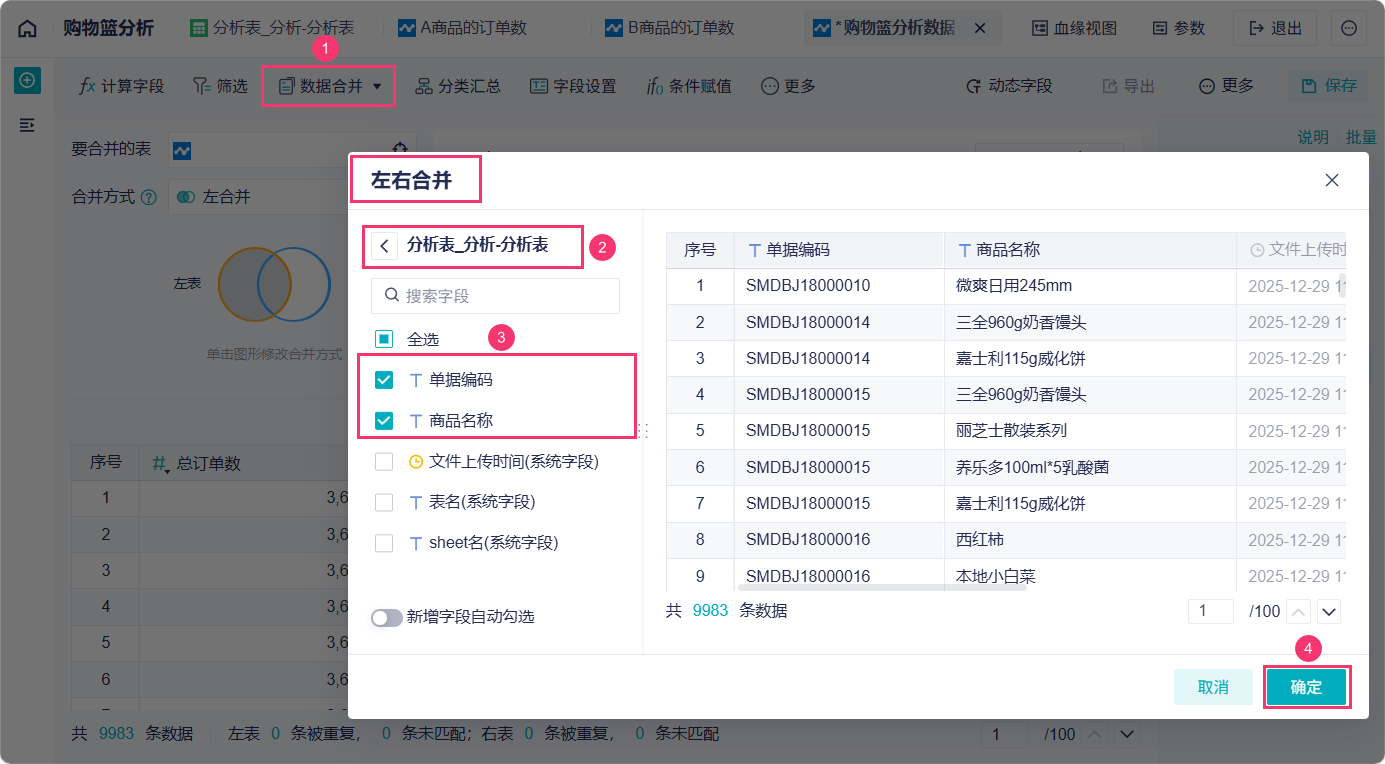Open 条件赋值 tool
The height and width of the screenshot is (764, 1385).
689,86
